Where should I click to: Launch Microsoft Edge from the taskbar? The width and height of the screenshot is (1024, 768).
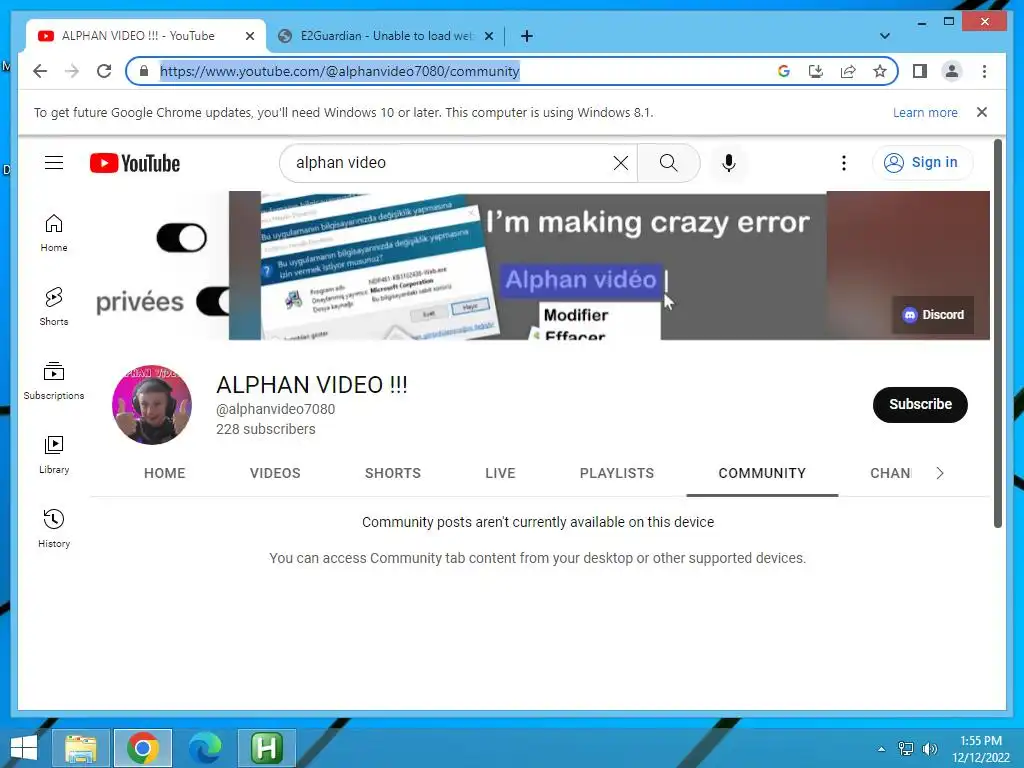(x=204, y=748)
